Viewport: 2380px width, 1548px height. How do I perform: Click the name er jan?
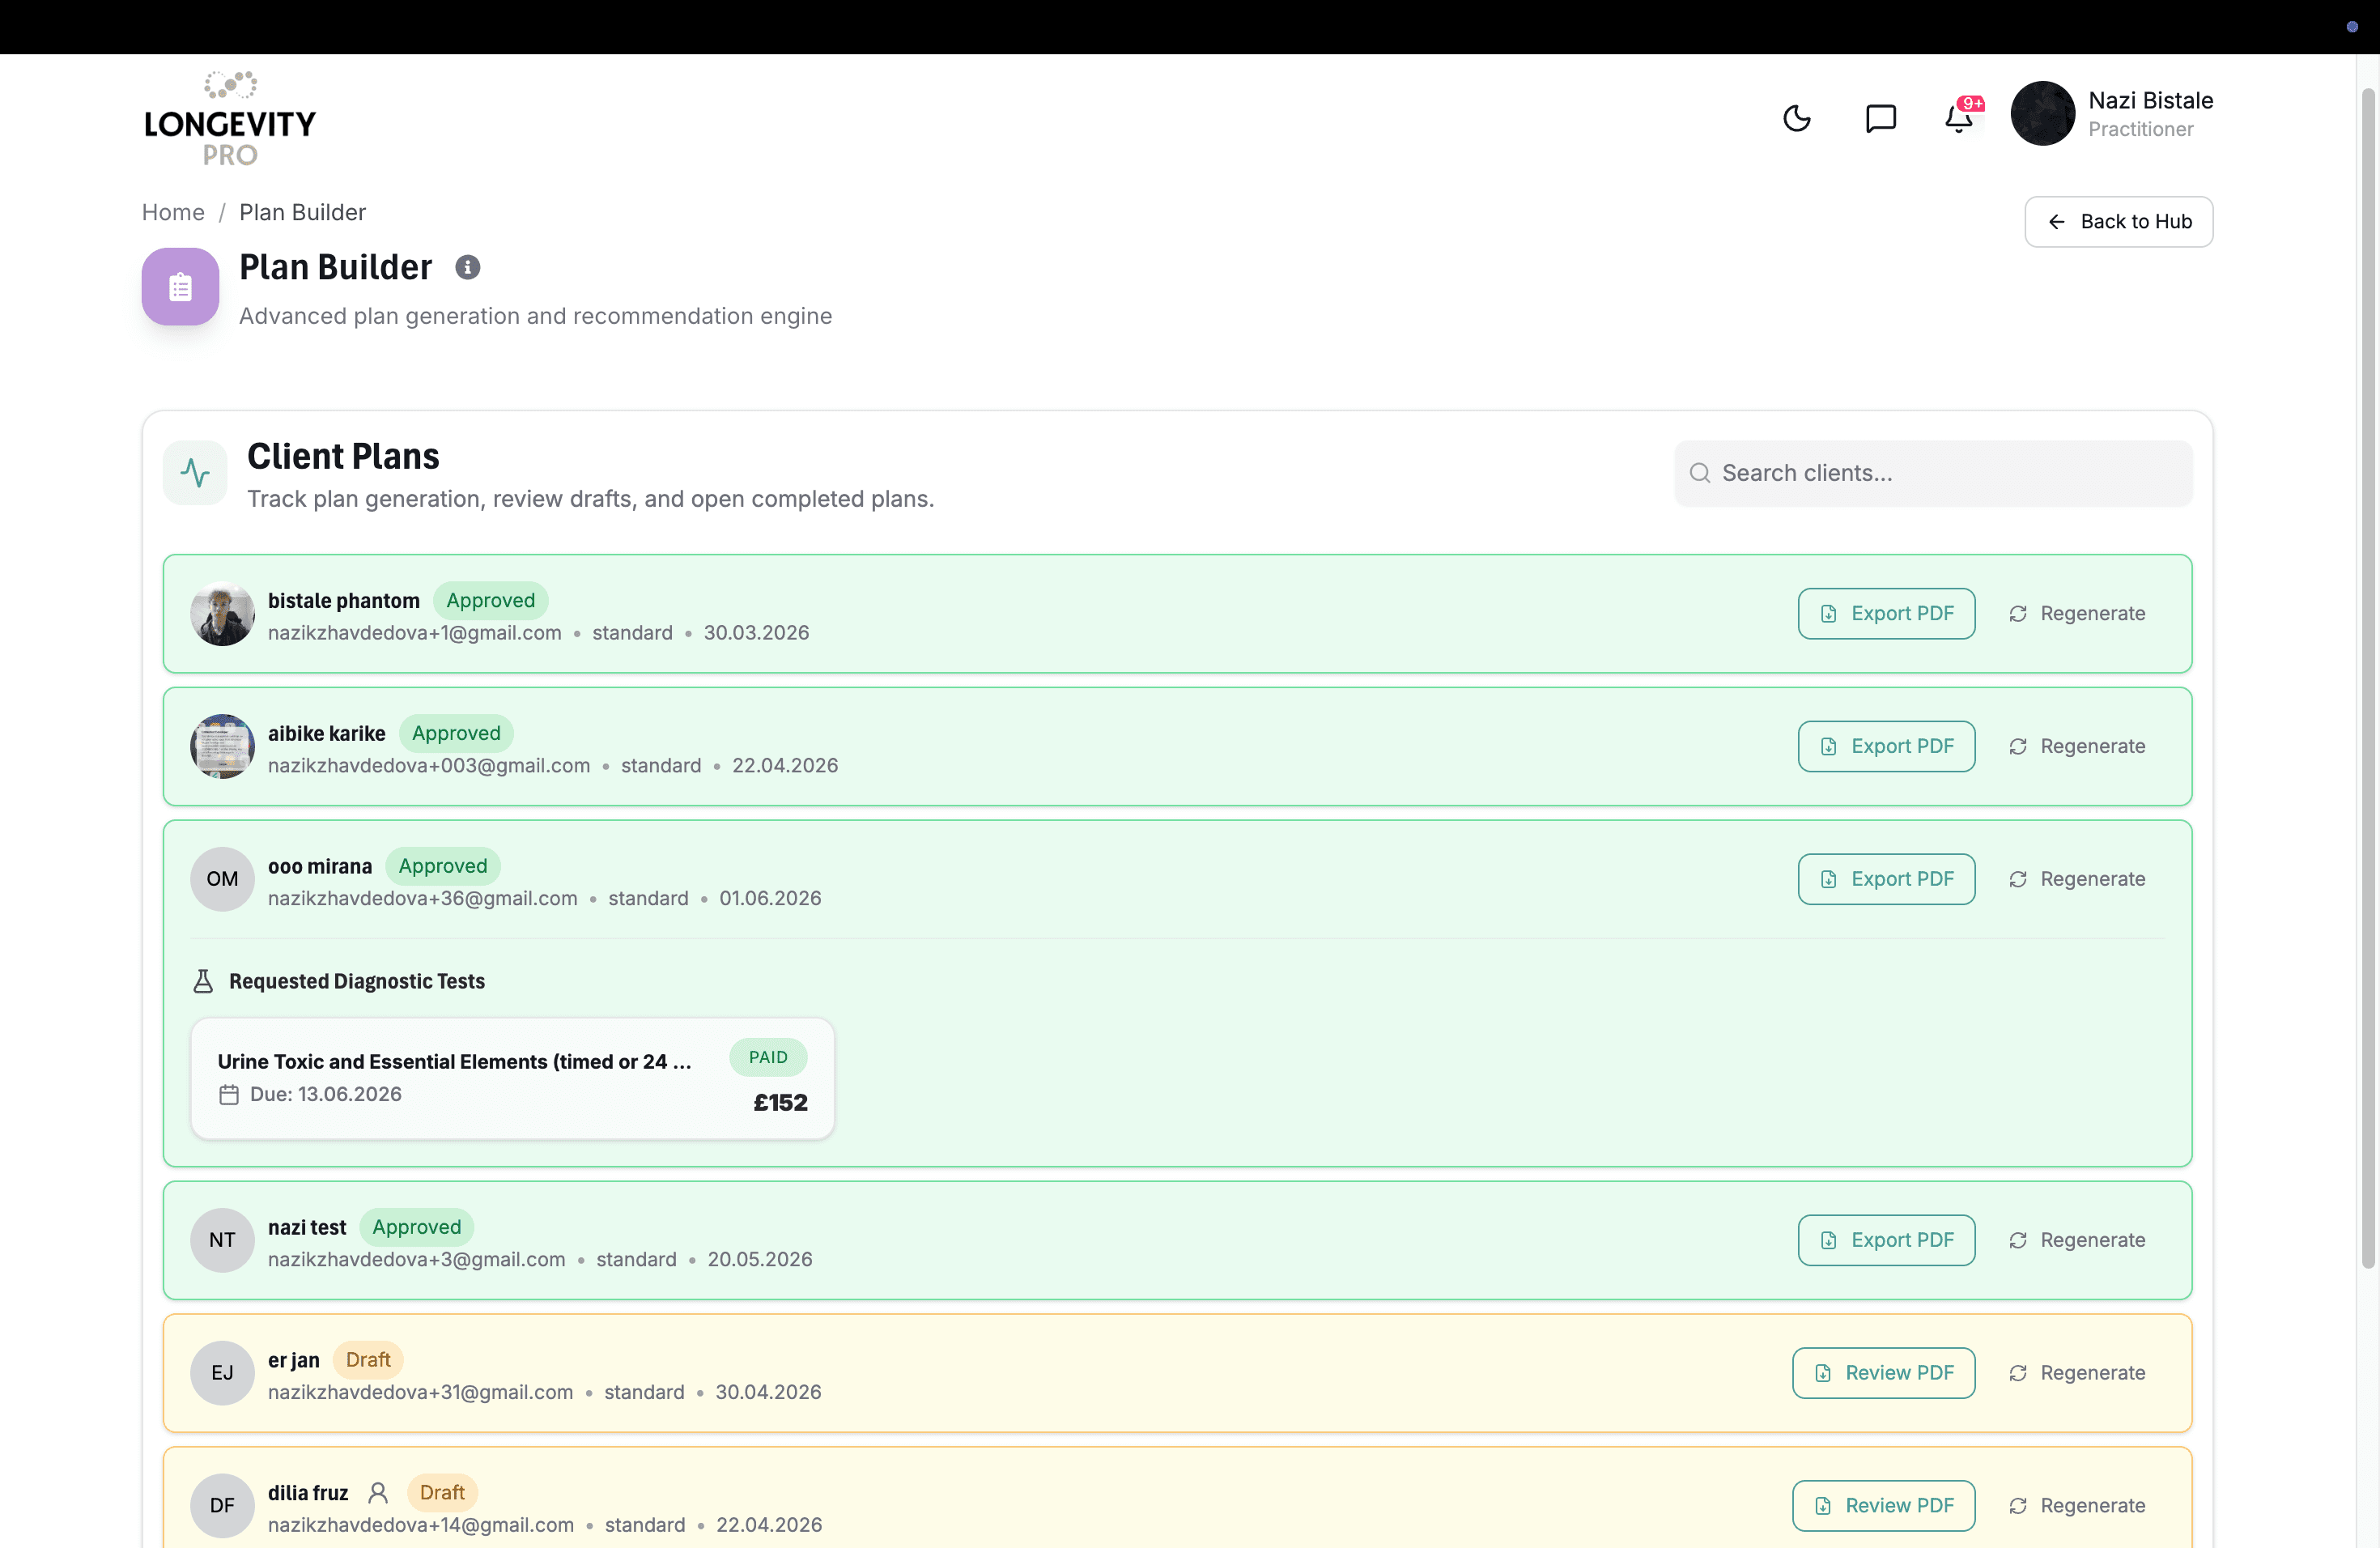[294, 1360]
